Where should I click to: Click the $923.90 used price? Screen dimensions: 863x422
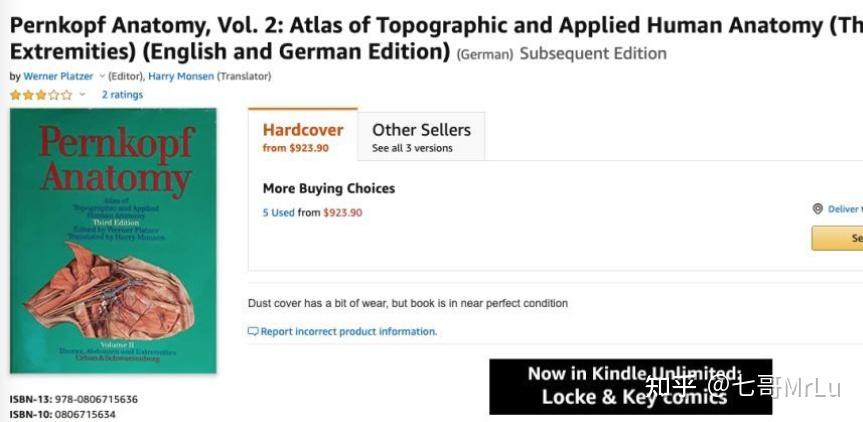(x=342, y=213)
